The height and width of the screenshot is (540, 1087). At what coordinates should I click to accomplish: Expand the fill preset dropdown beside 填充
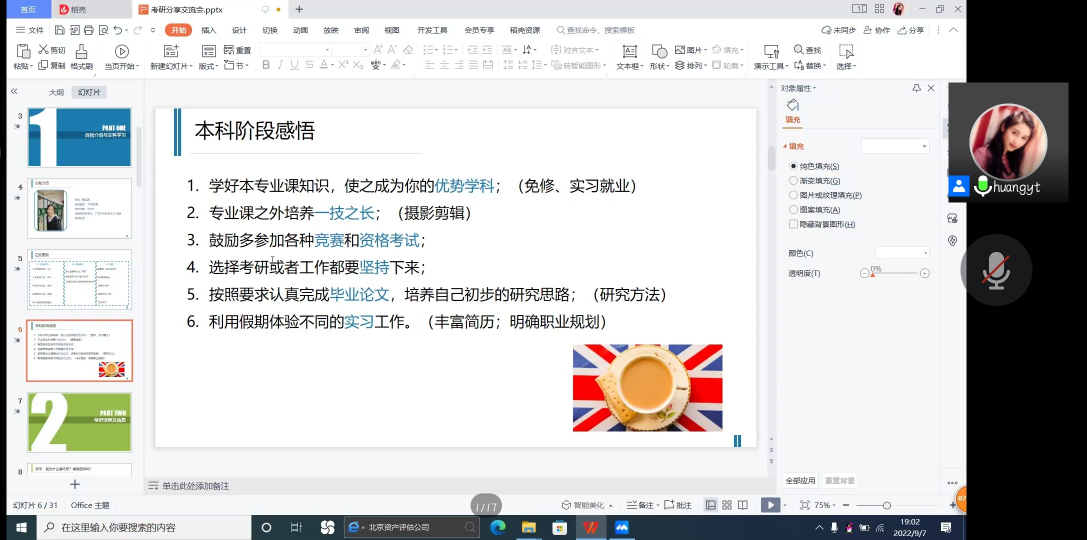click(896, 146)
